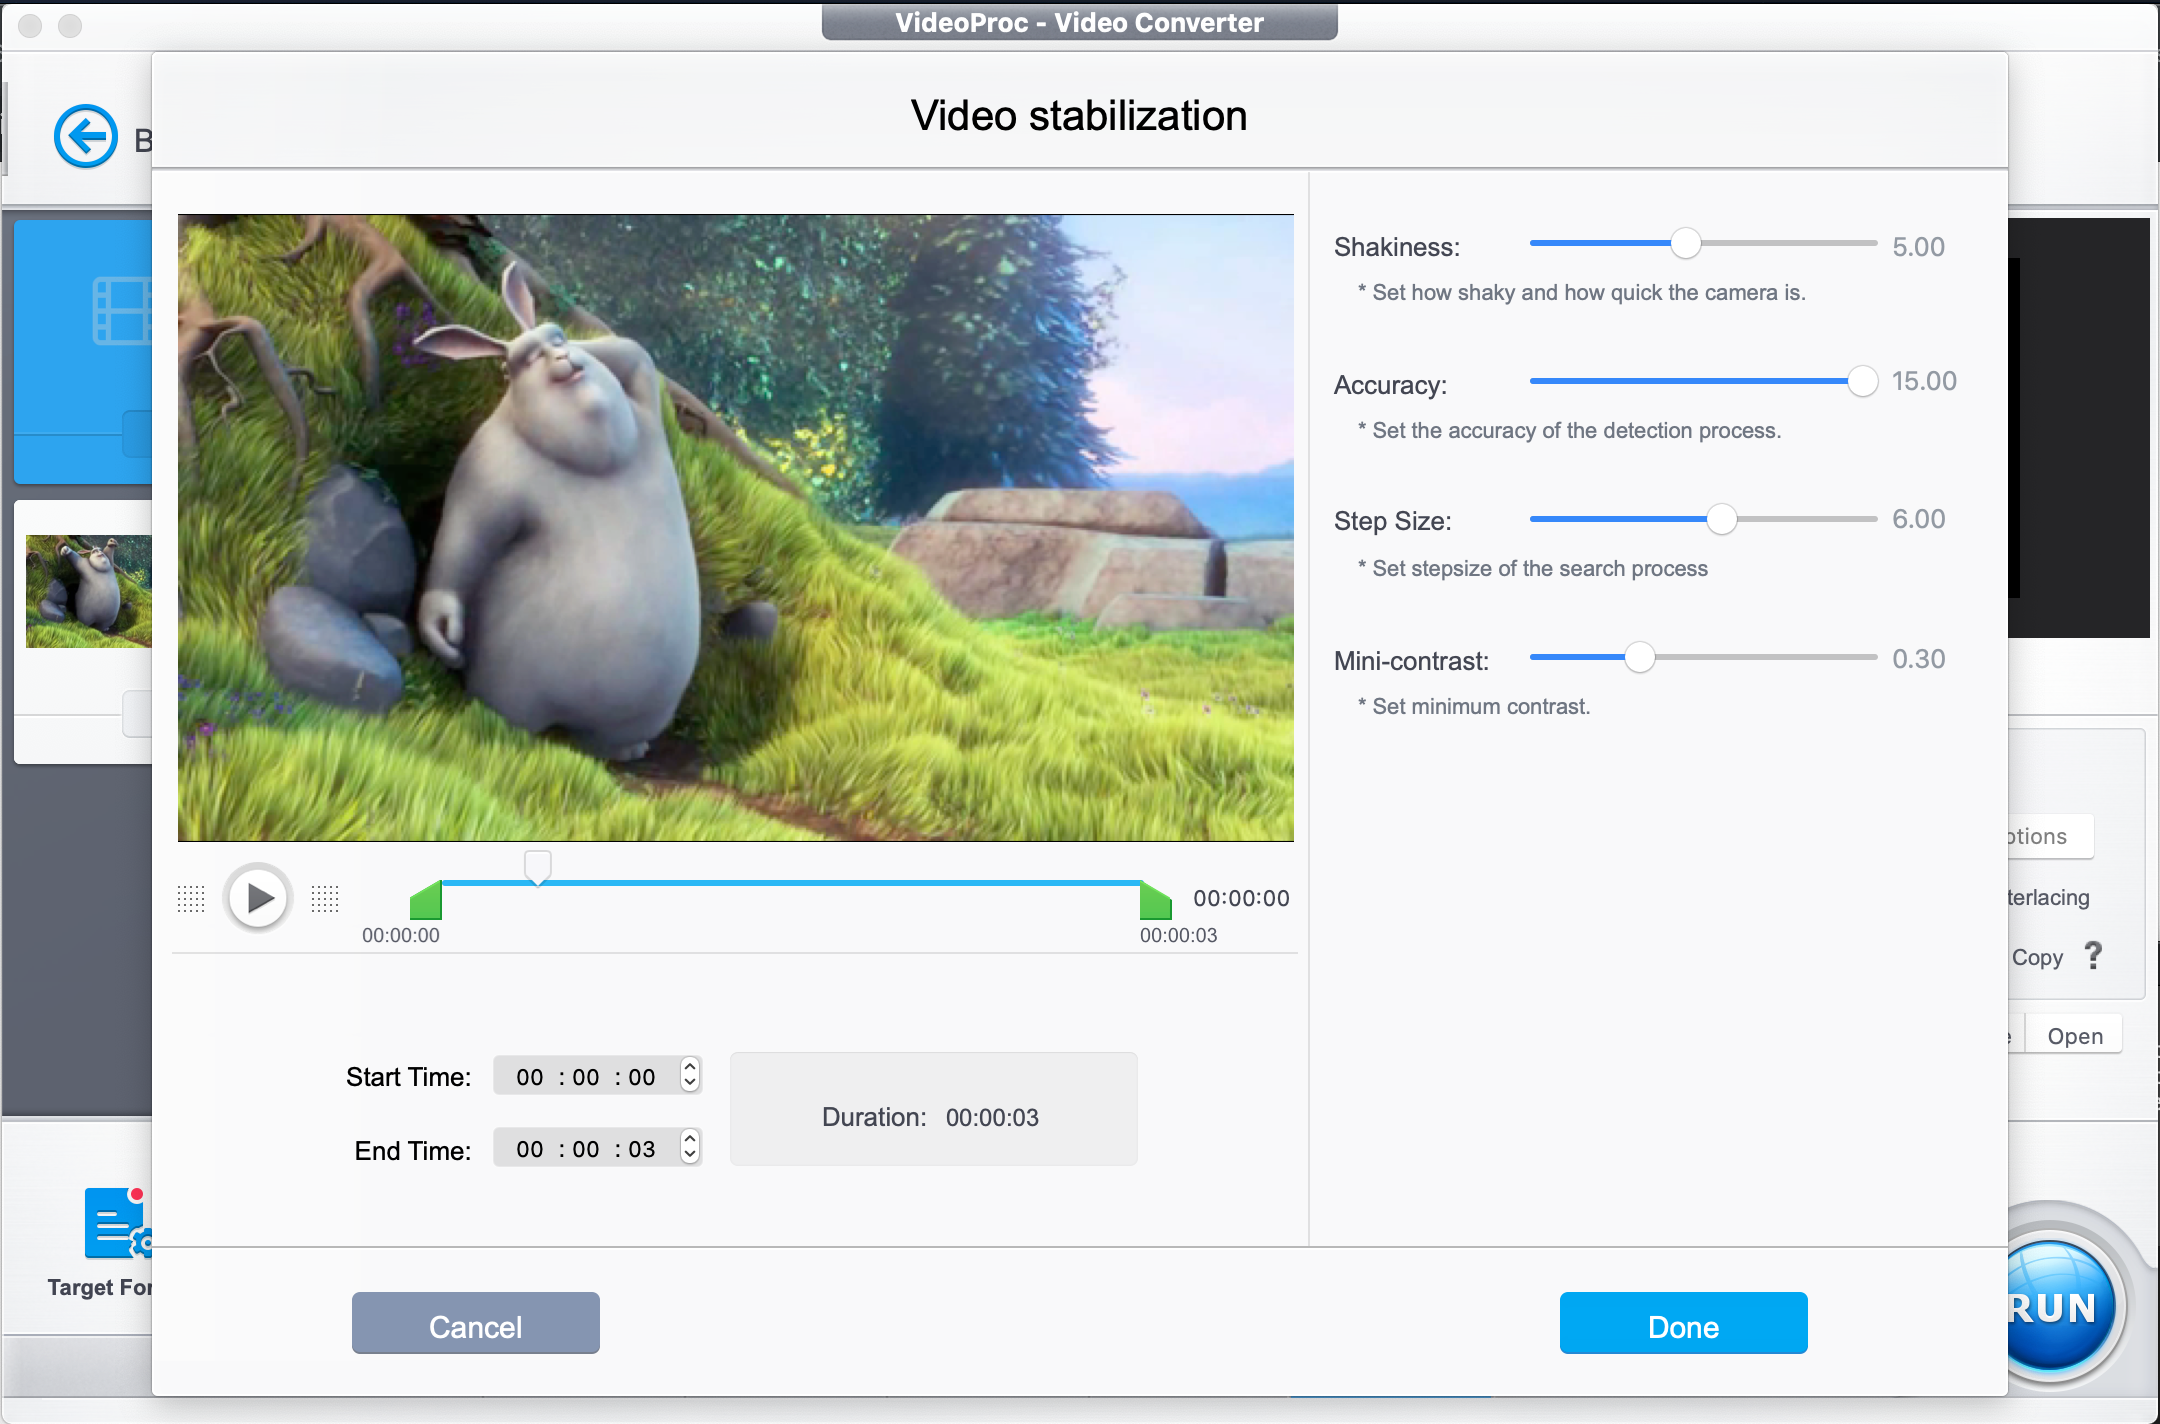The height and width of the screenshot is (1424, 2160).
Task: Click the dotted grip right of the Play button
Action: point(325,899)
